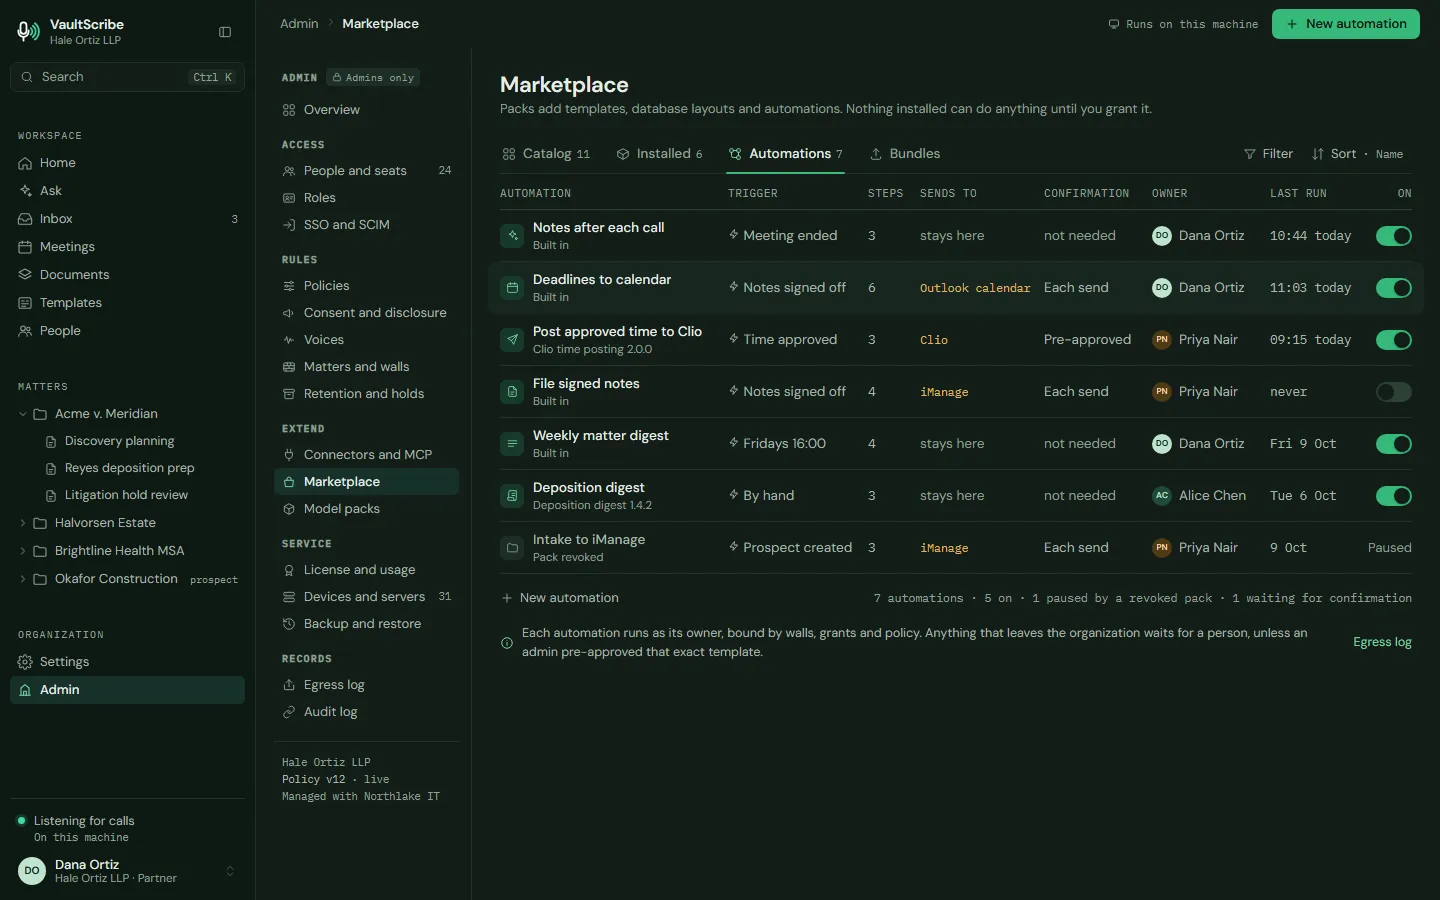Expand the Okafor Construction matter
This screenshot has height=900, width=1440.
point(23,579)
